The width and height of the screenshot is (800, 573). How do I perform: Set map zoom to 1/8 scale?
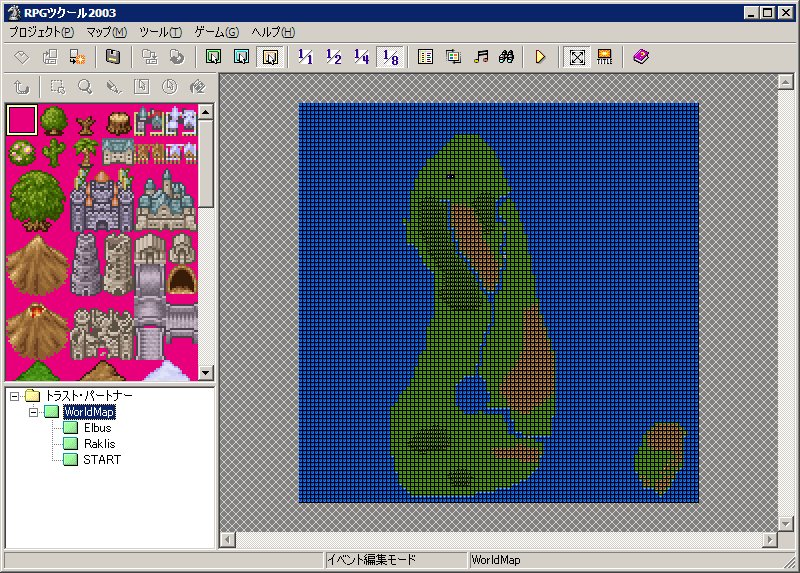pyautogui.click(x=390, y=57)
